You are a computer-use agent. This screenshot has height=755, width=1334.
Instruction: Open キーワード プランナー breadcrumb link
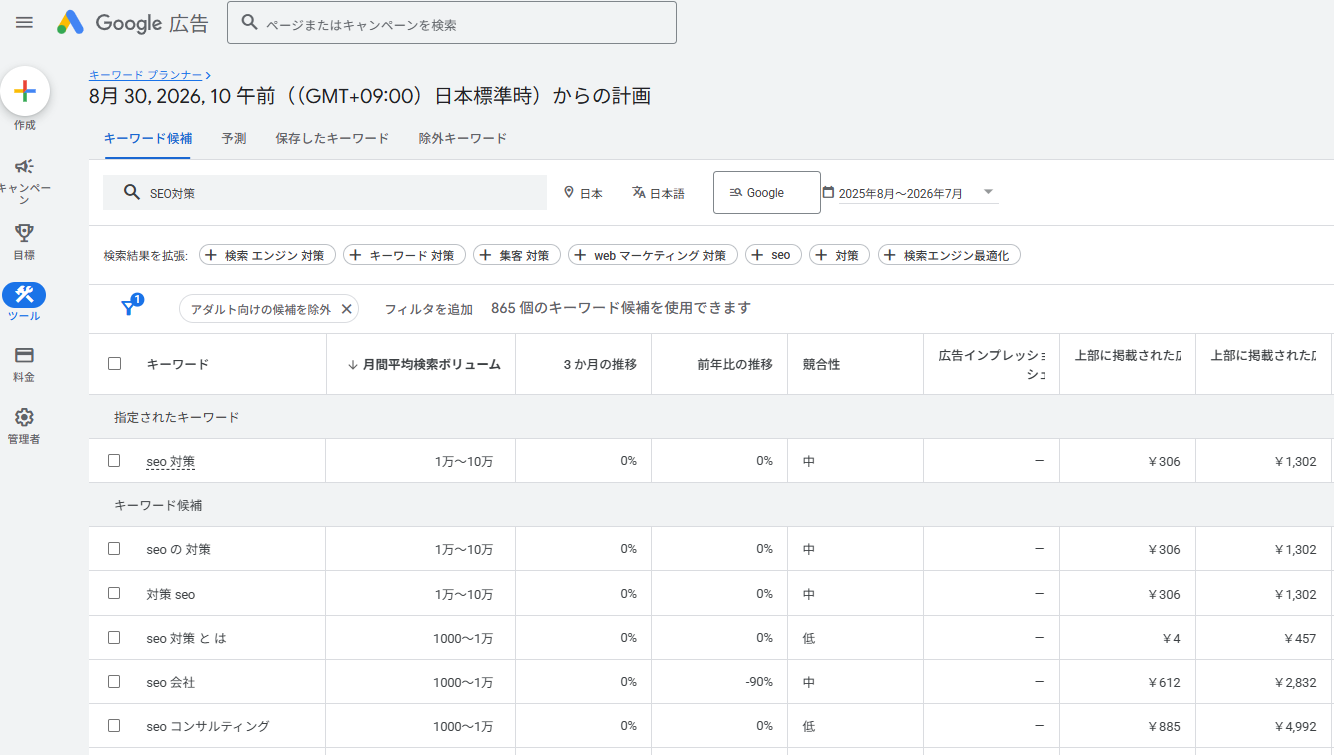(x=146, y=75)
